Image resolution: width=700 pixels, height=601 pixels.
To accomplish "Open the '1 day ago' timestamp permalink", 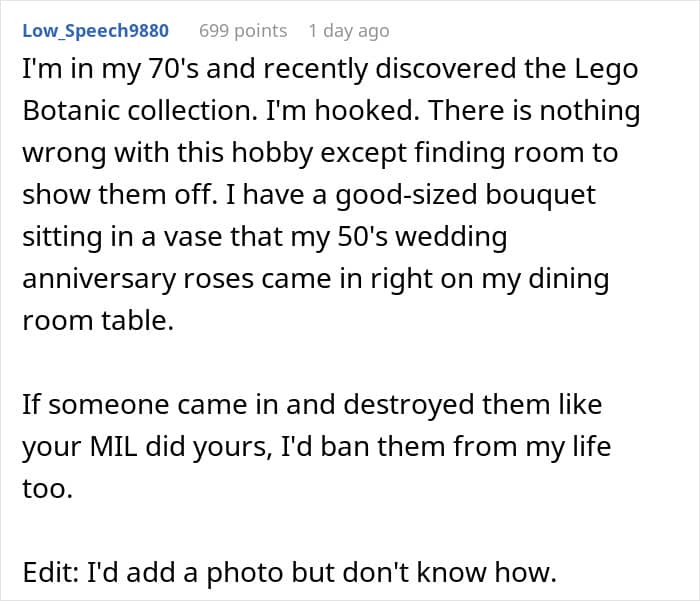I will pyautogui.click(x=348, y=31).
